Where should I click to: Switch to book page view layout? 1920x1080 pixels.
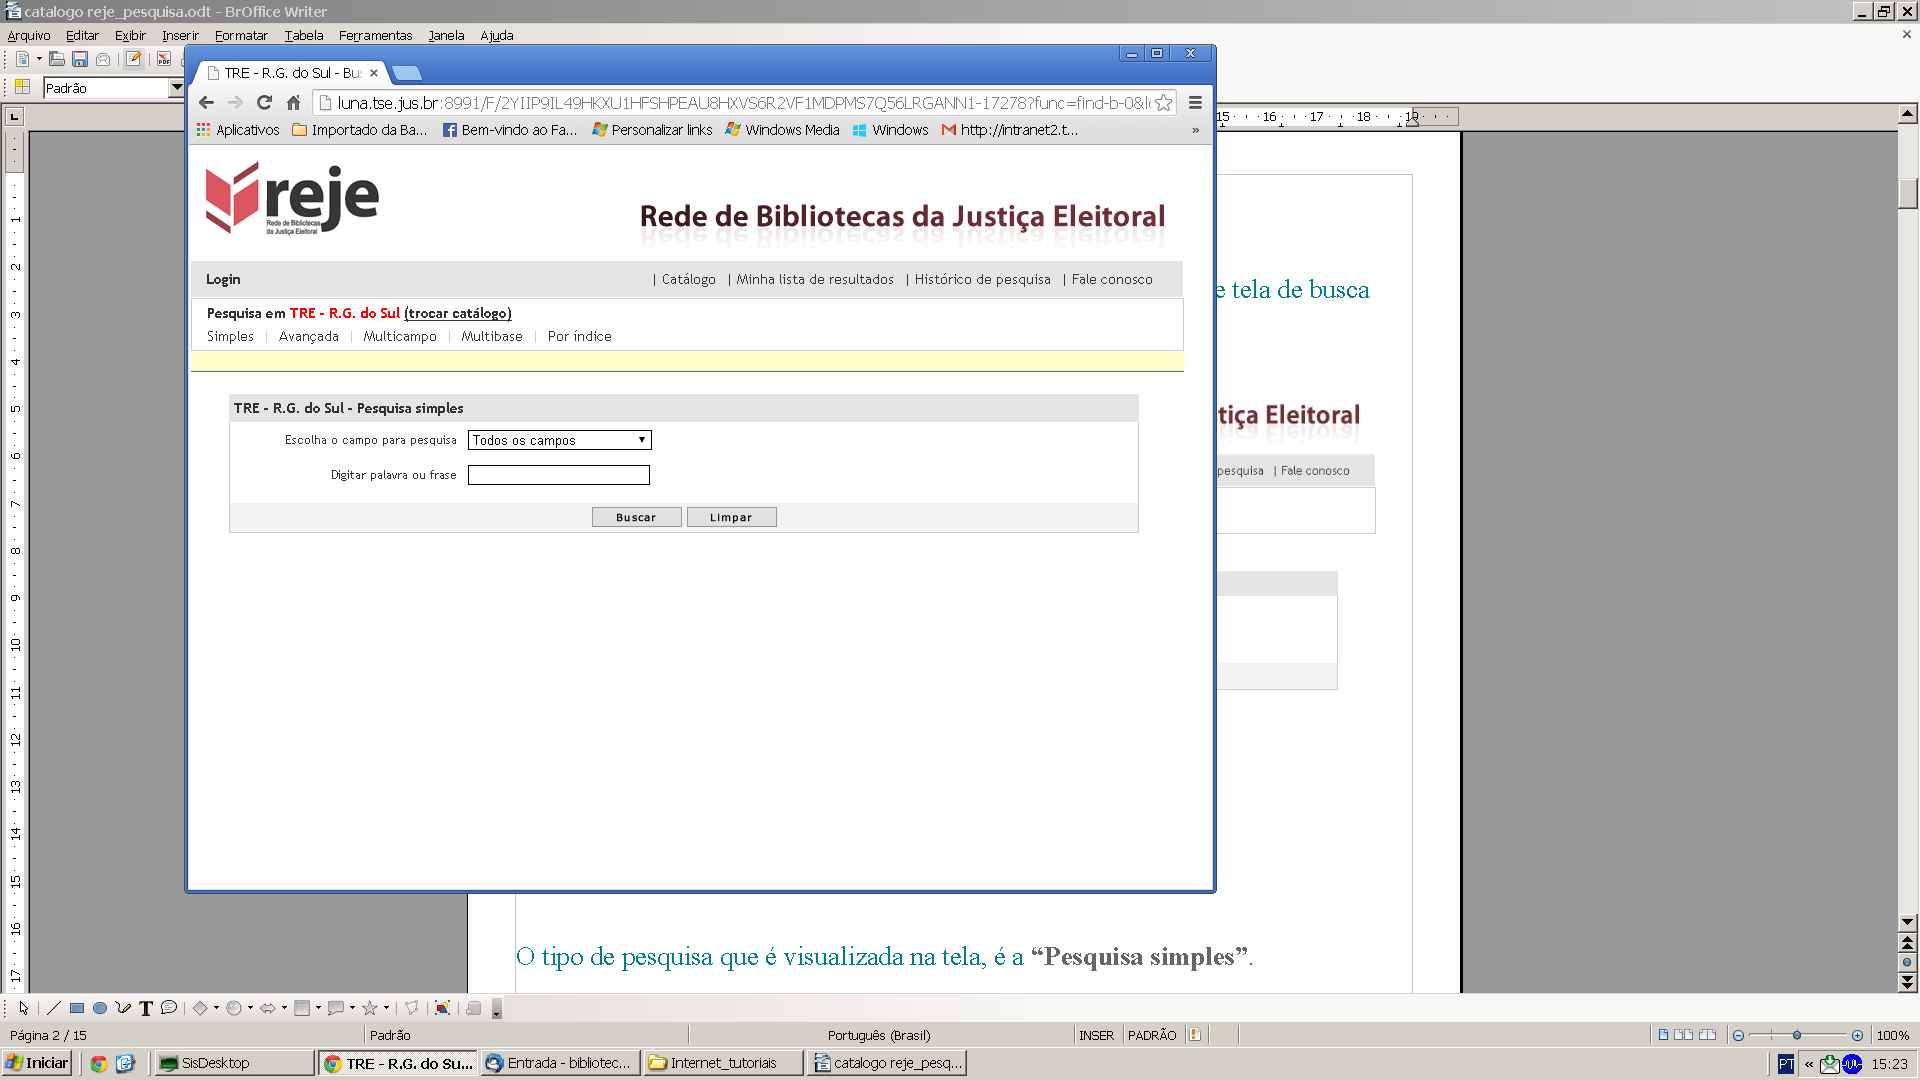[1707, 1035]
